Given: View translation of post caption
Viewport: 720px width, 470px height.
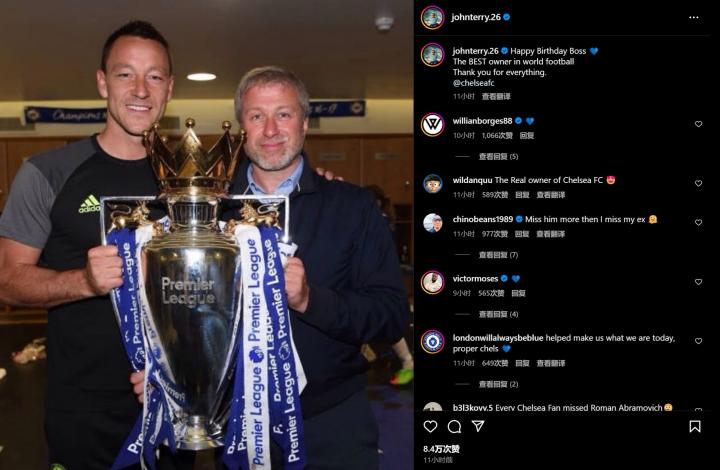Looking at the screenshot, I should [496, 96].
